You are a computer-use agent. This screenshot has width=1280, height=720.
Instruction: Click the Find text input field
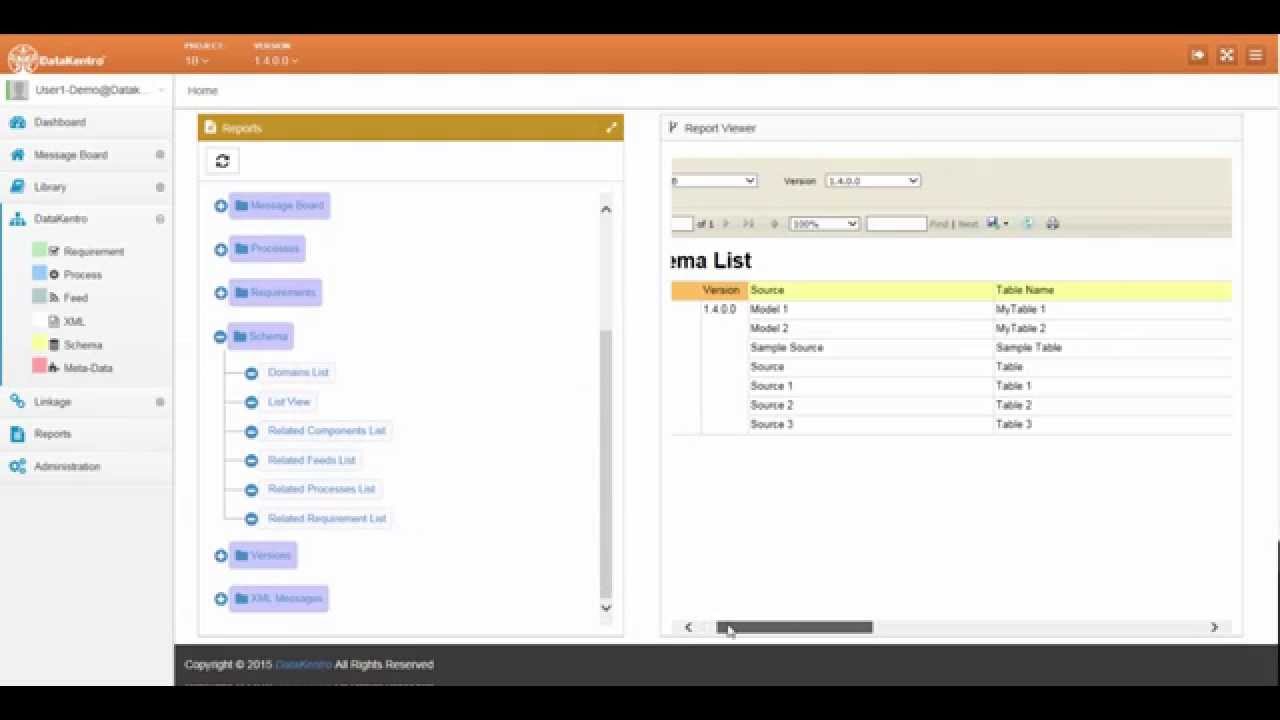(x=896, y=224)
